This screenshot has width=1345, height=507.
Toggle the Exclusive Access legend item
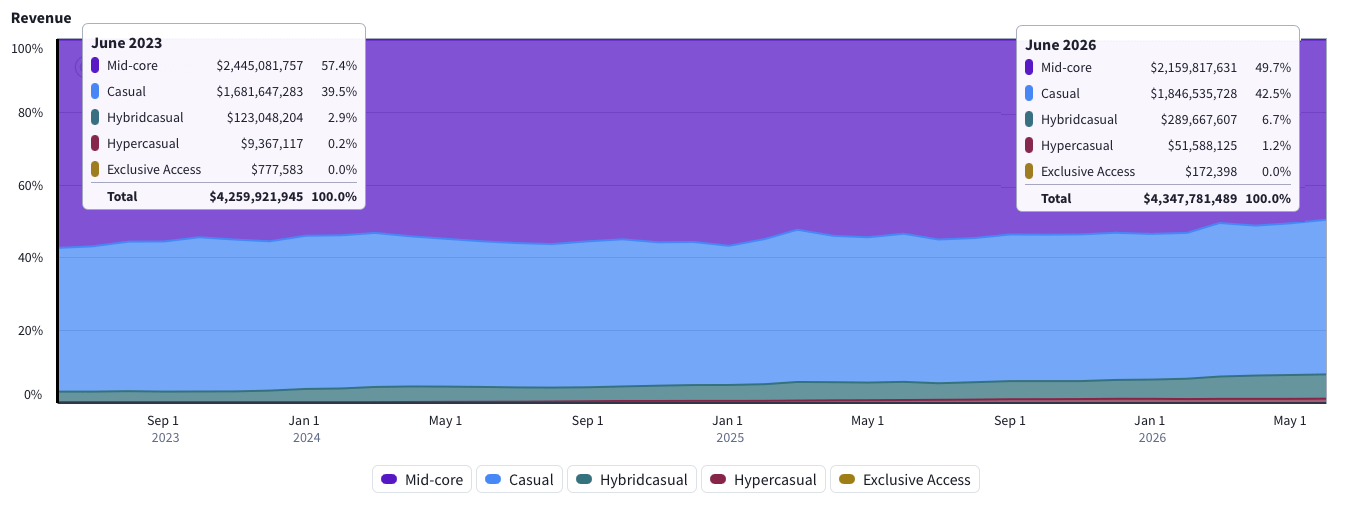(905, 480)
